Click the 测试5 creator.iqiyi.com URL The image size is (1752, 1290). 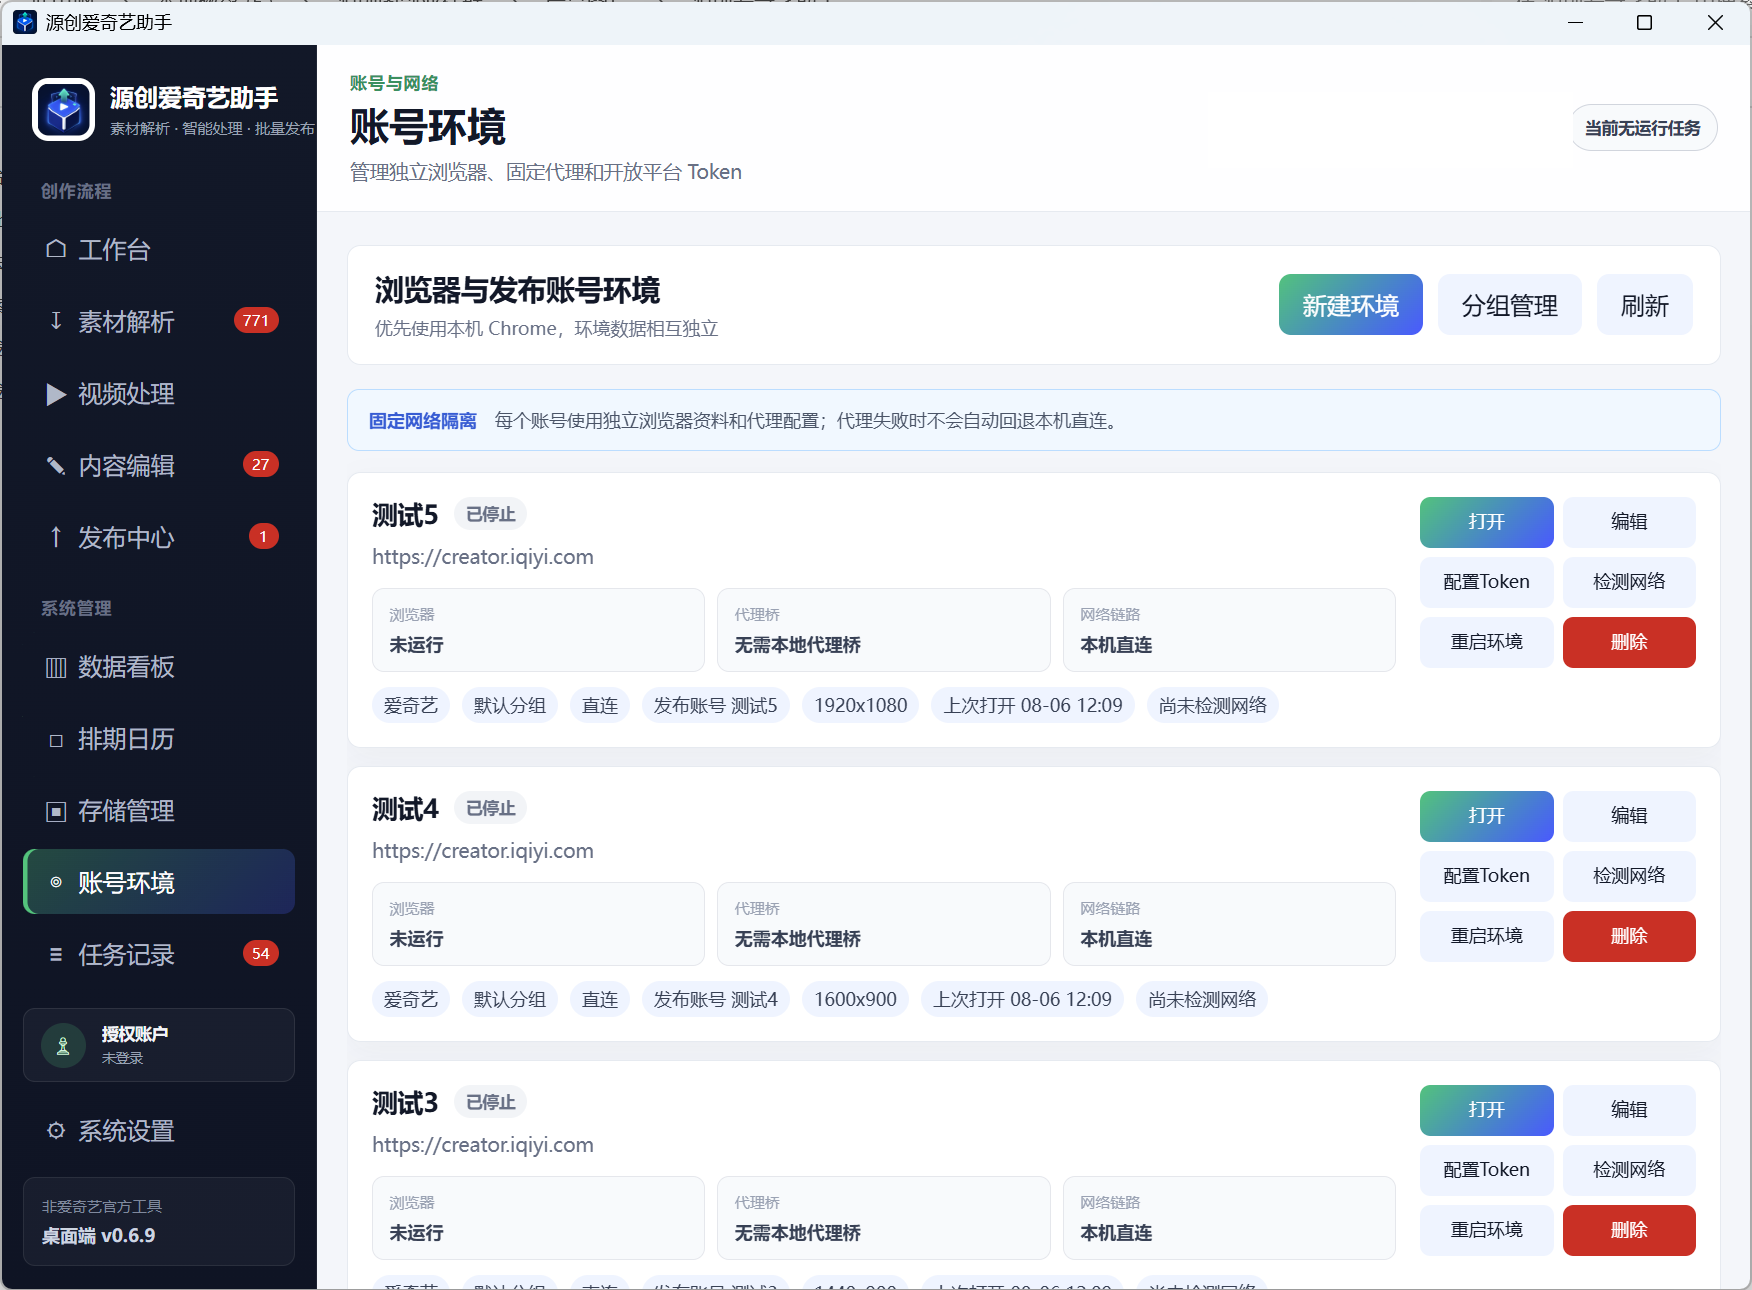coord(483,557)
